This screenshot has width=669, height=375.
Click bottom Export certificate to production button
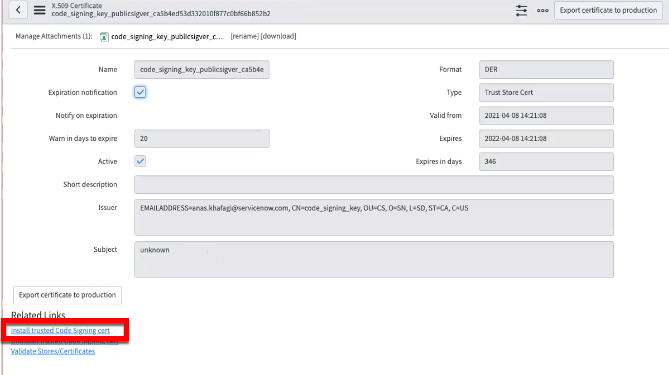click(67, 295)
